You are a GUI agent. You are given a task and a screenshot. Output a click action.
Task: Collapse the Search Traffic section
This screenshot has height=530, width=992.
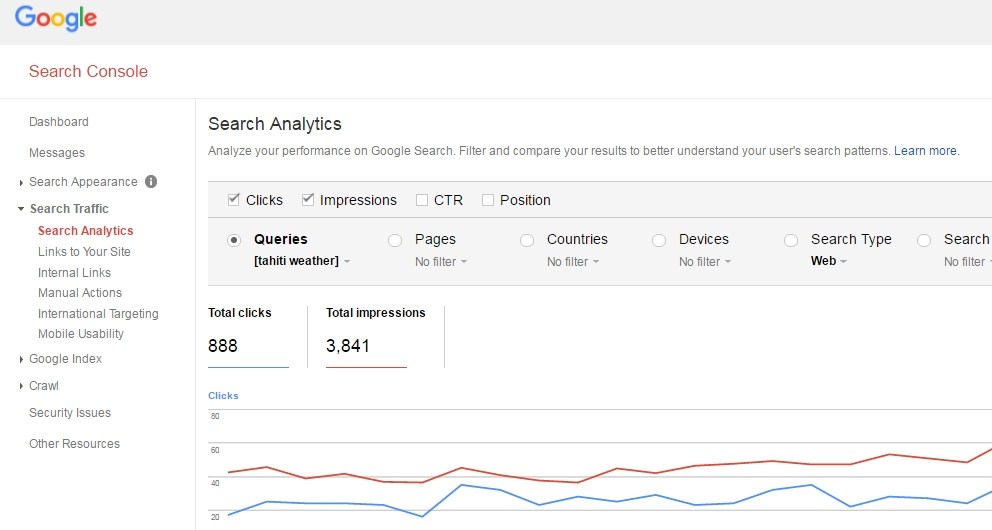pos(21,209)
